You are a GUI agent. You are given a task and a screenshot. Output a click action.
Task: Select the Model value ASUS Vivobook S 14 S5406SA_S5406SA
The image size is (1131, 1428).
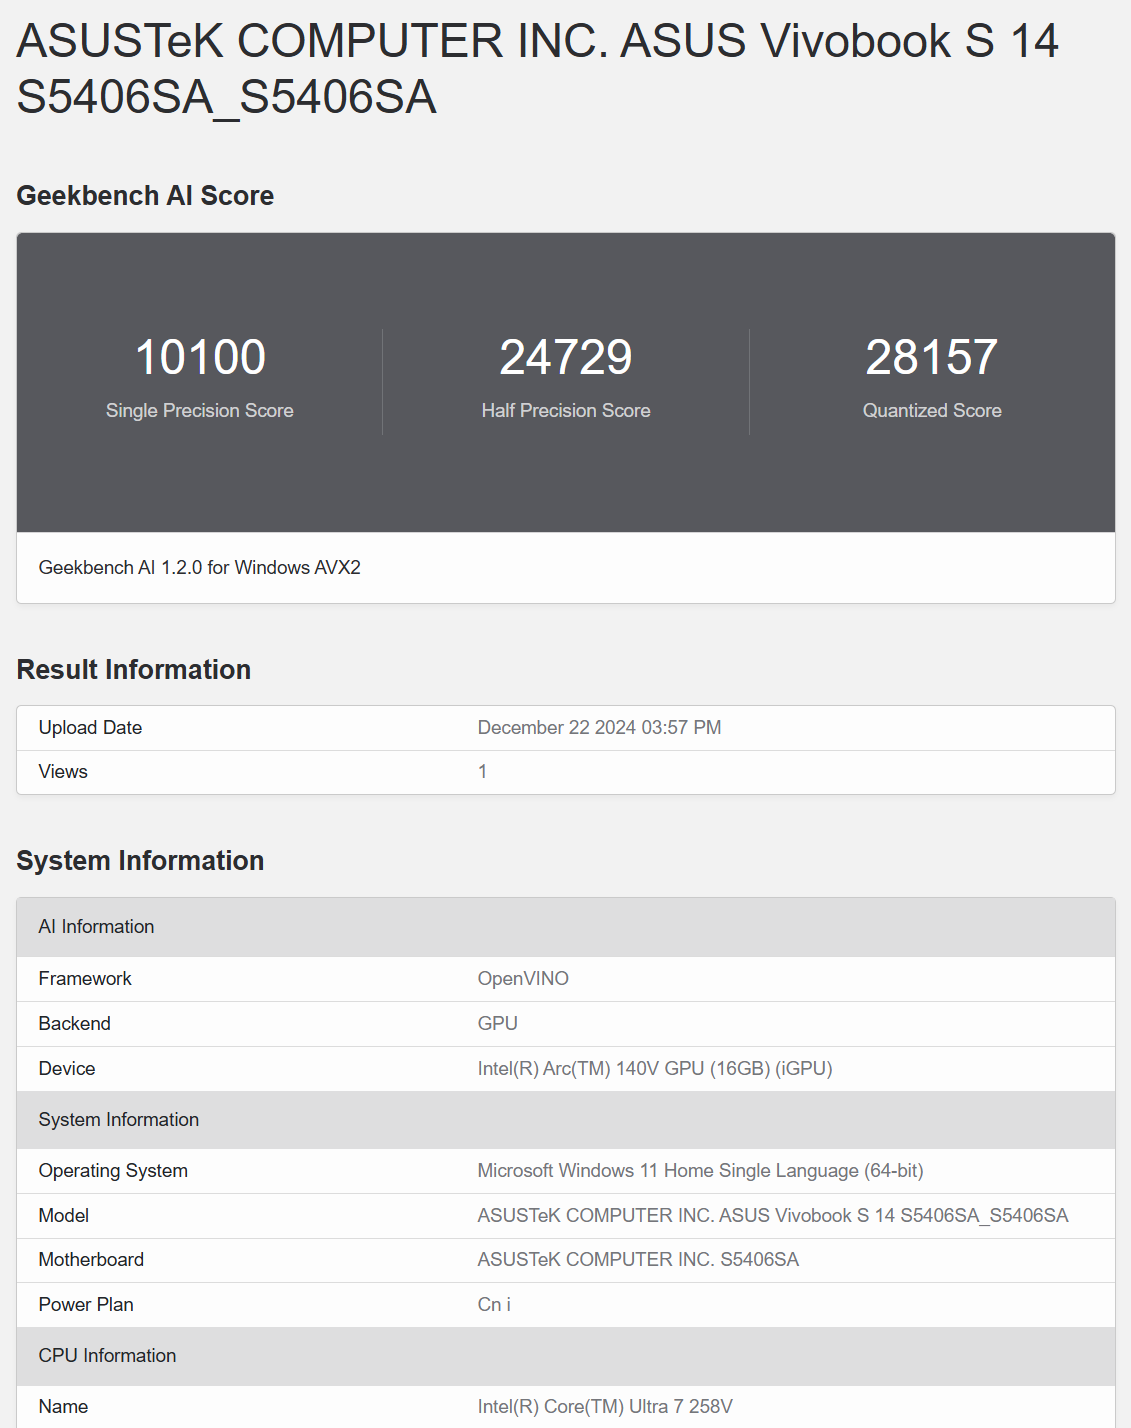773,1215
